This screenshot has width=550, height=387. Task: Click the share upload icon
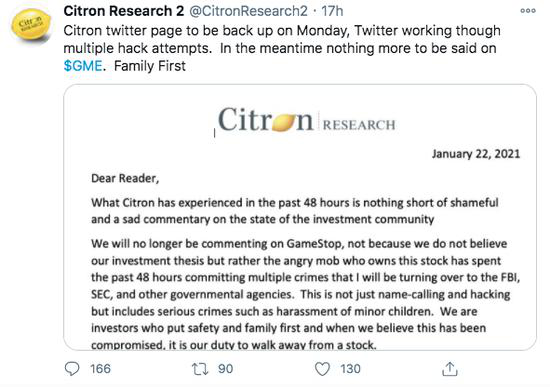pos(450,369)
